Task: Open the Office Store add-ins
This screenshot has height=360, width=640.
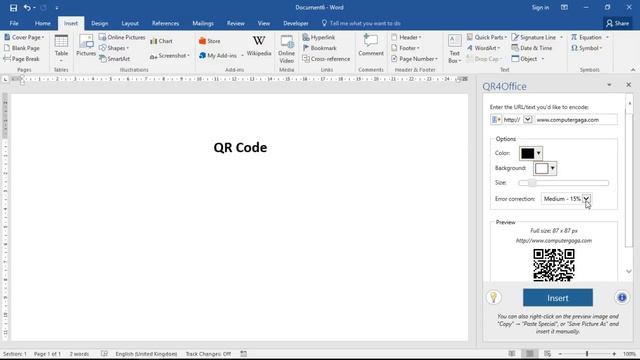Action: [x=209, y=41]
